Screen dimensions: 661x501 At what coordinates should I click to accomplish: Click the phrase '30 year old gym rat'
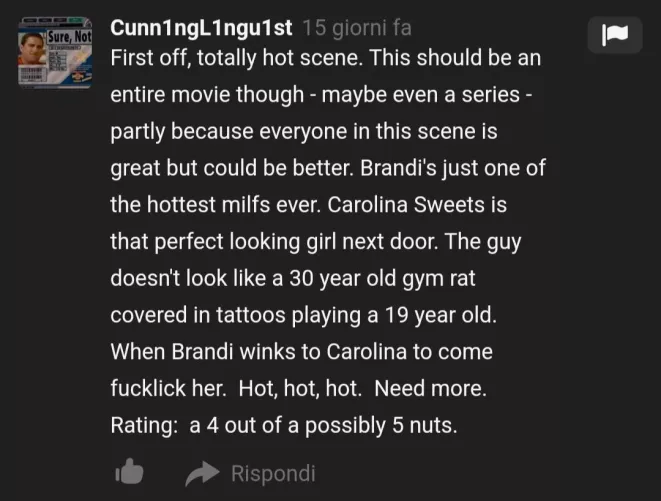coord(382,278)
